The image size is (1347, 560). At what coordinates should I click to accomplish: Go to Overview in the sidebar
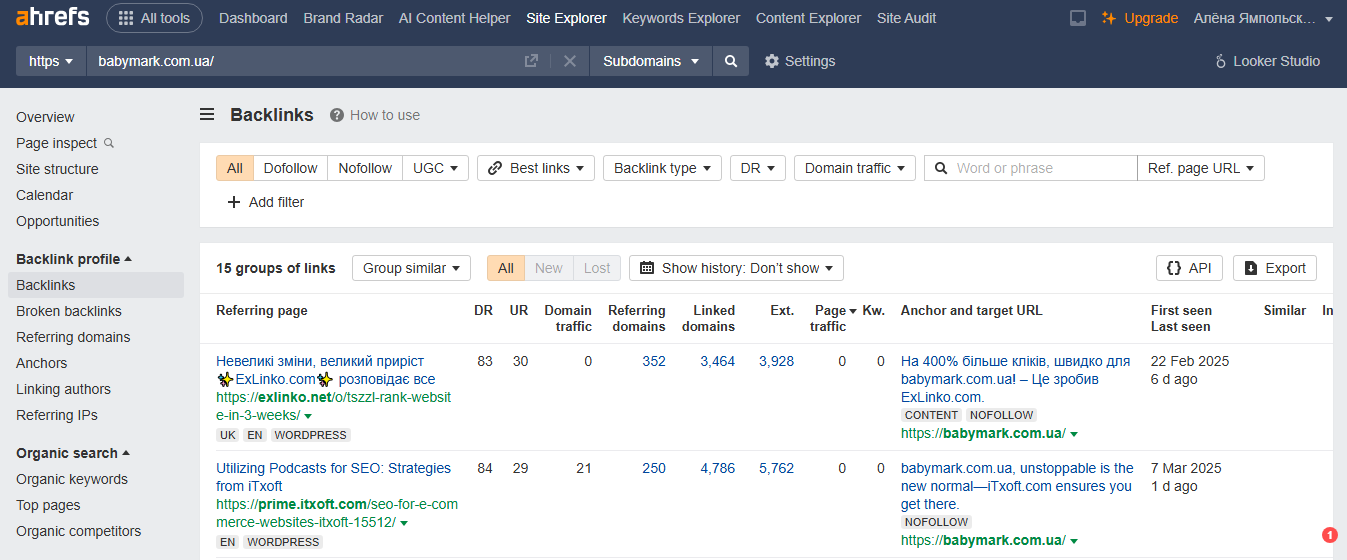coord(45,117)
